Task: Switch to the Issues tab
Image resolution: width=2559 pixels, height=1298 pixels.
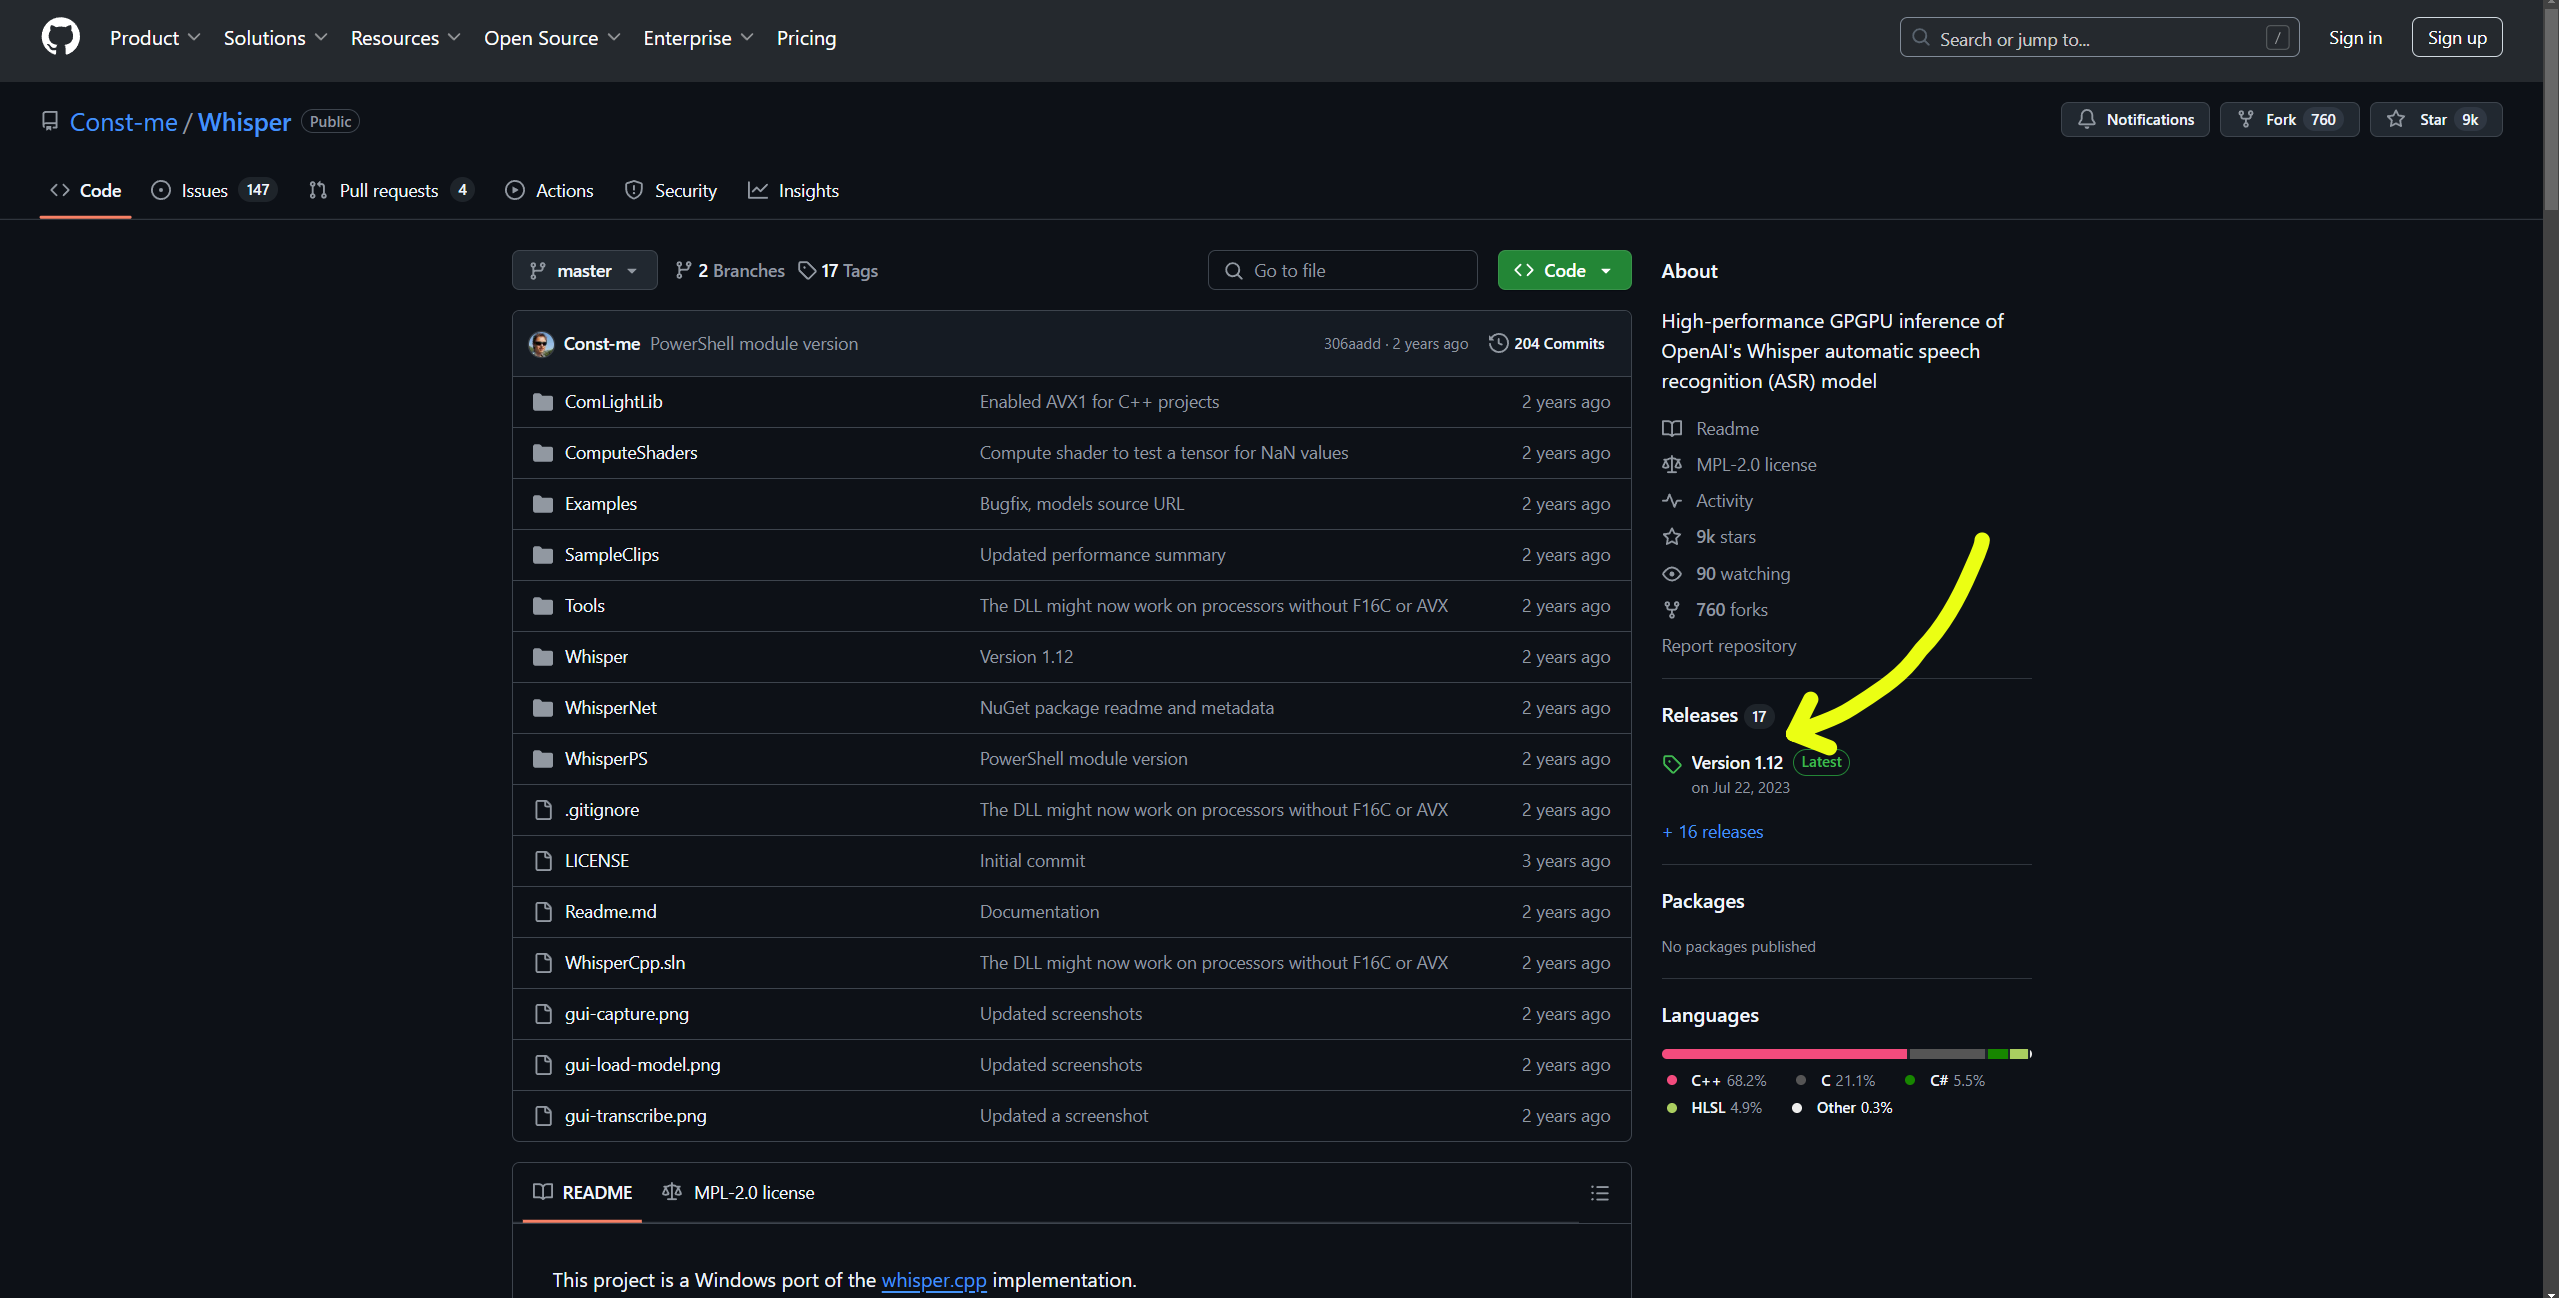Action: coord(213,190)
